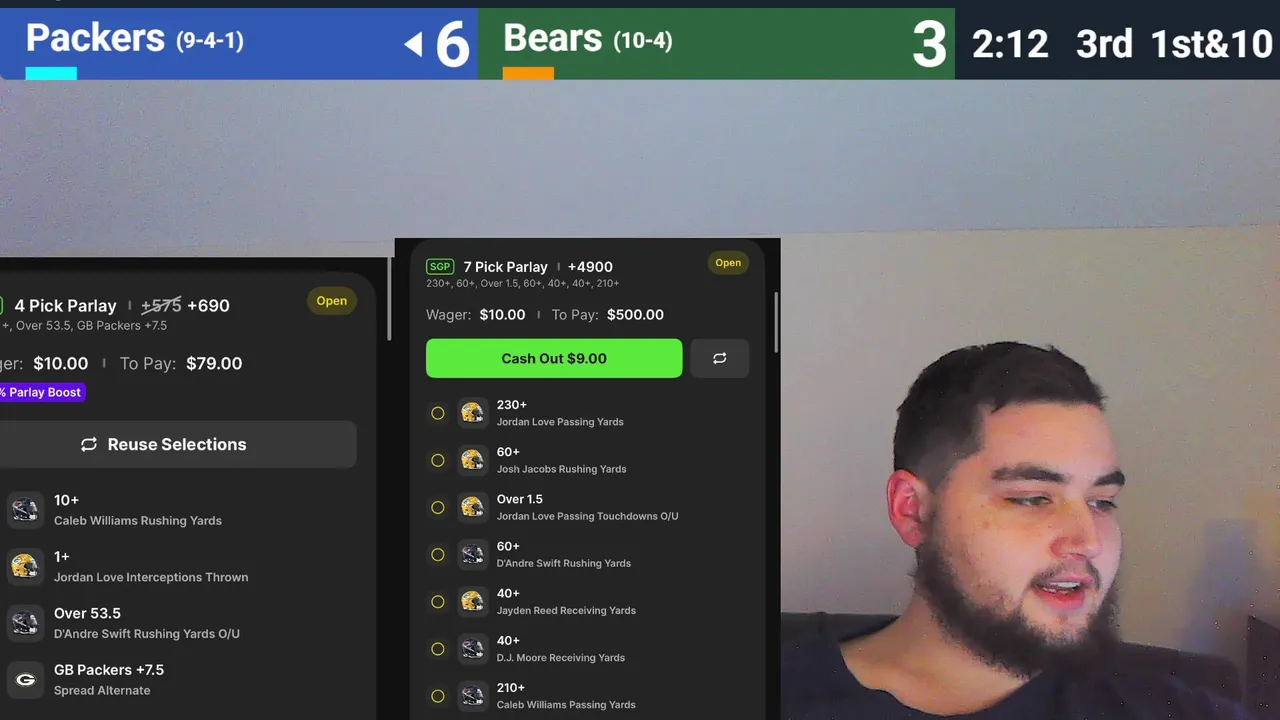1280x720 pixels.
Task: Click the possession arrow next to the Packers score
Action: click(x=413, y=44)
